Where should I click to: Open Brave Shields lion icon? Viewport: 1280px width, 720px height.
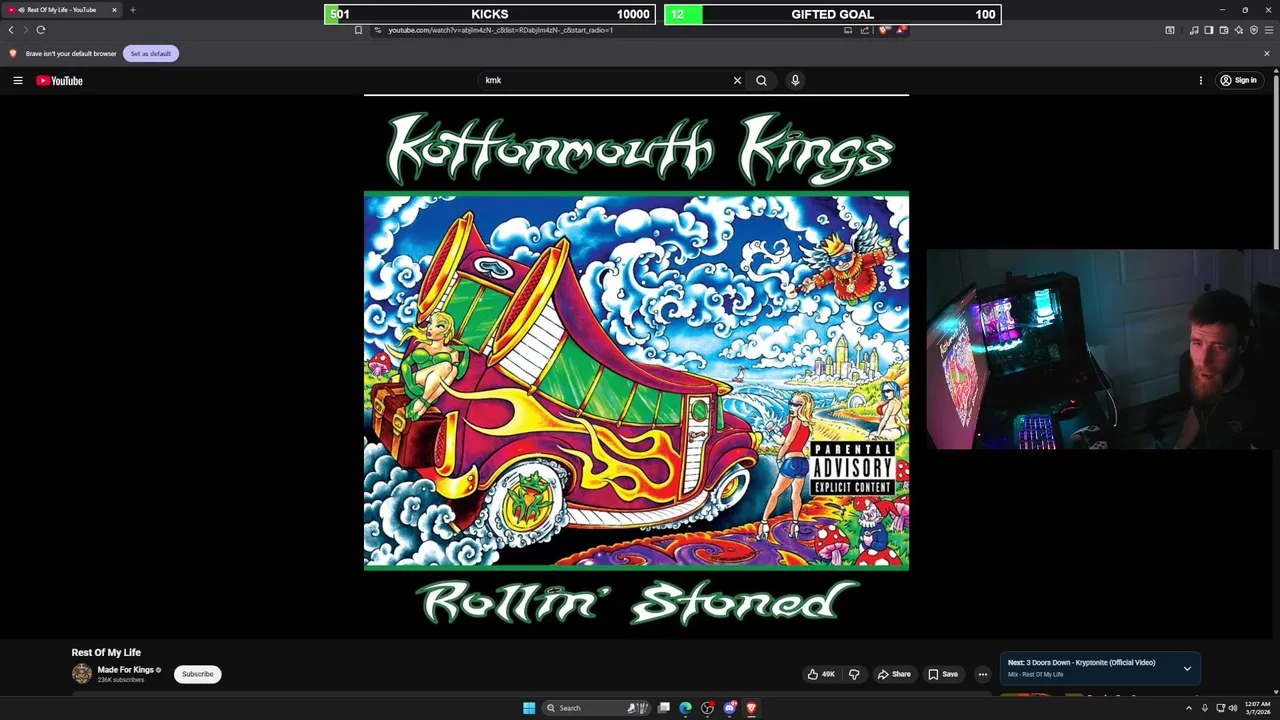click(x=884, y=30)
